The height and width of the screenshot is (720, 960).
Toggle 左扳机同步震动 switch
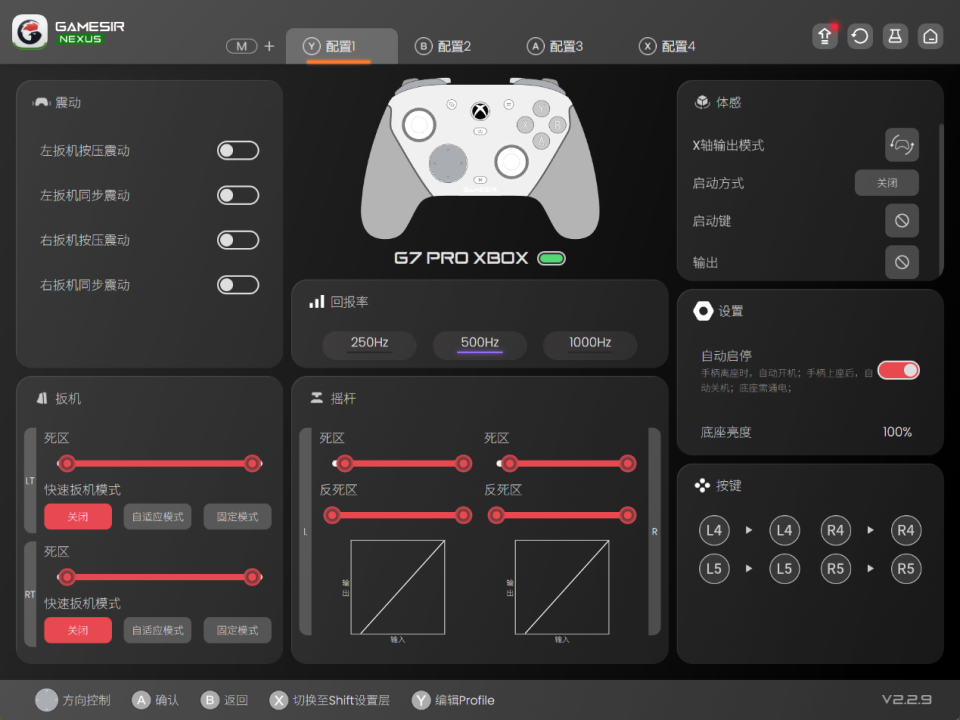point(238,195)
